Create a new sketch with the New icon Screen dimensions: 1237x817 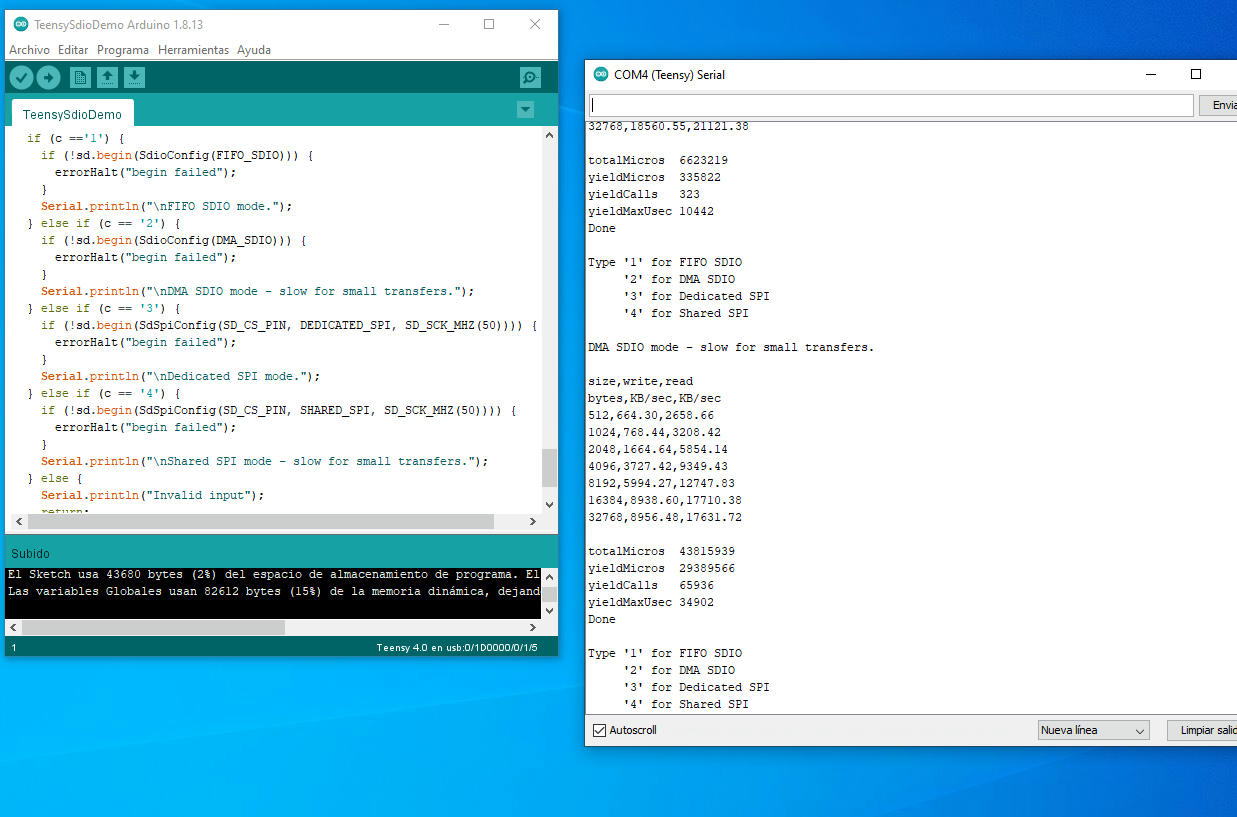(80, 78)
